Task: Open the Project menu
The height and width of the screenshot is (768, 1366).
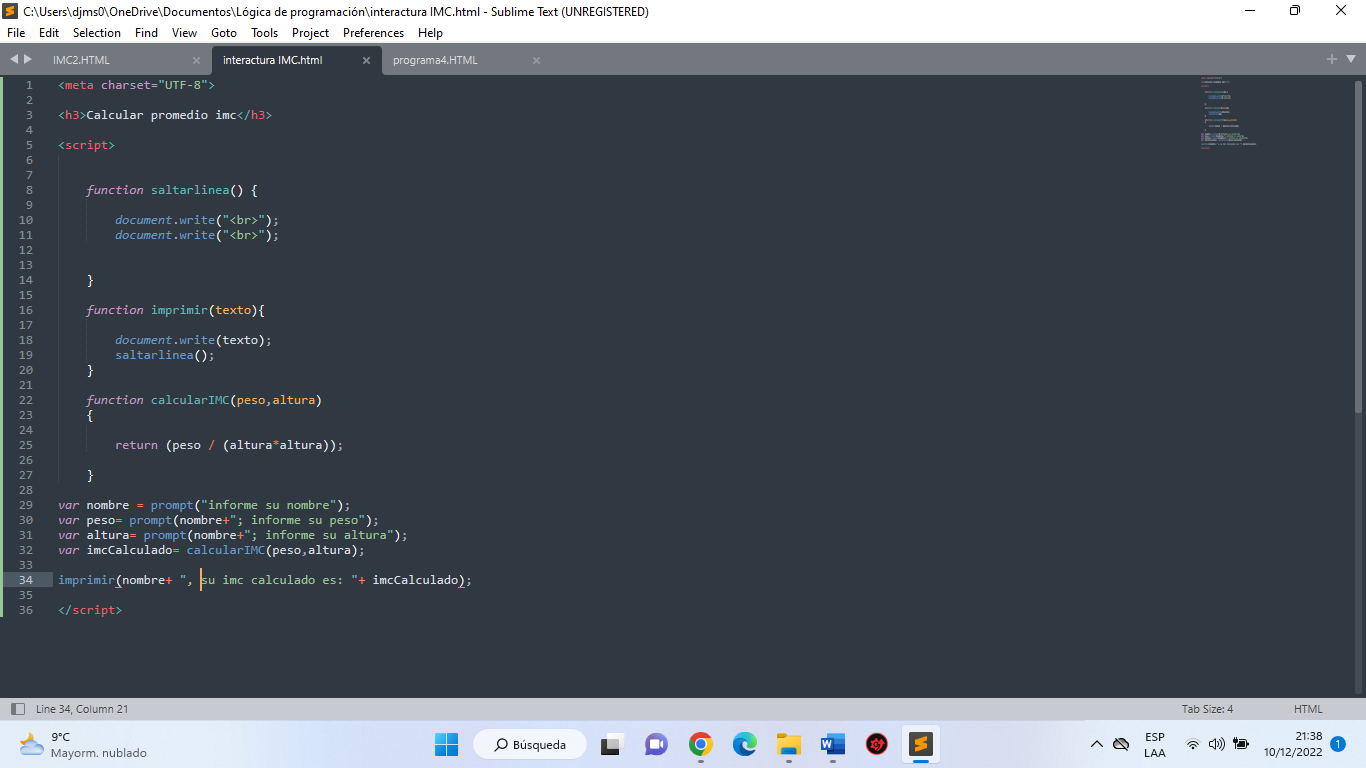Action: click(310, 33)
